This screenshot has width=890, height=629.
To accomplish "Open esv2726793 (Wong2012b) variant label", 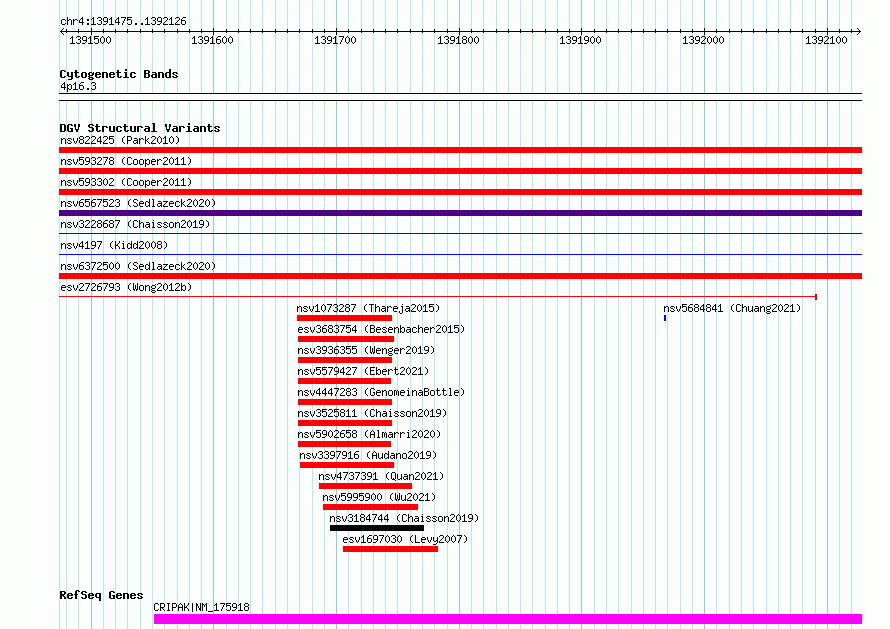I will click(126, 287).
